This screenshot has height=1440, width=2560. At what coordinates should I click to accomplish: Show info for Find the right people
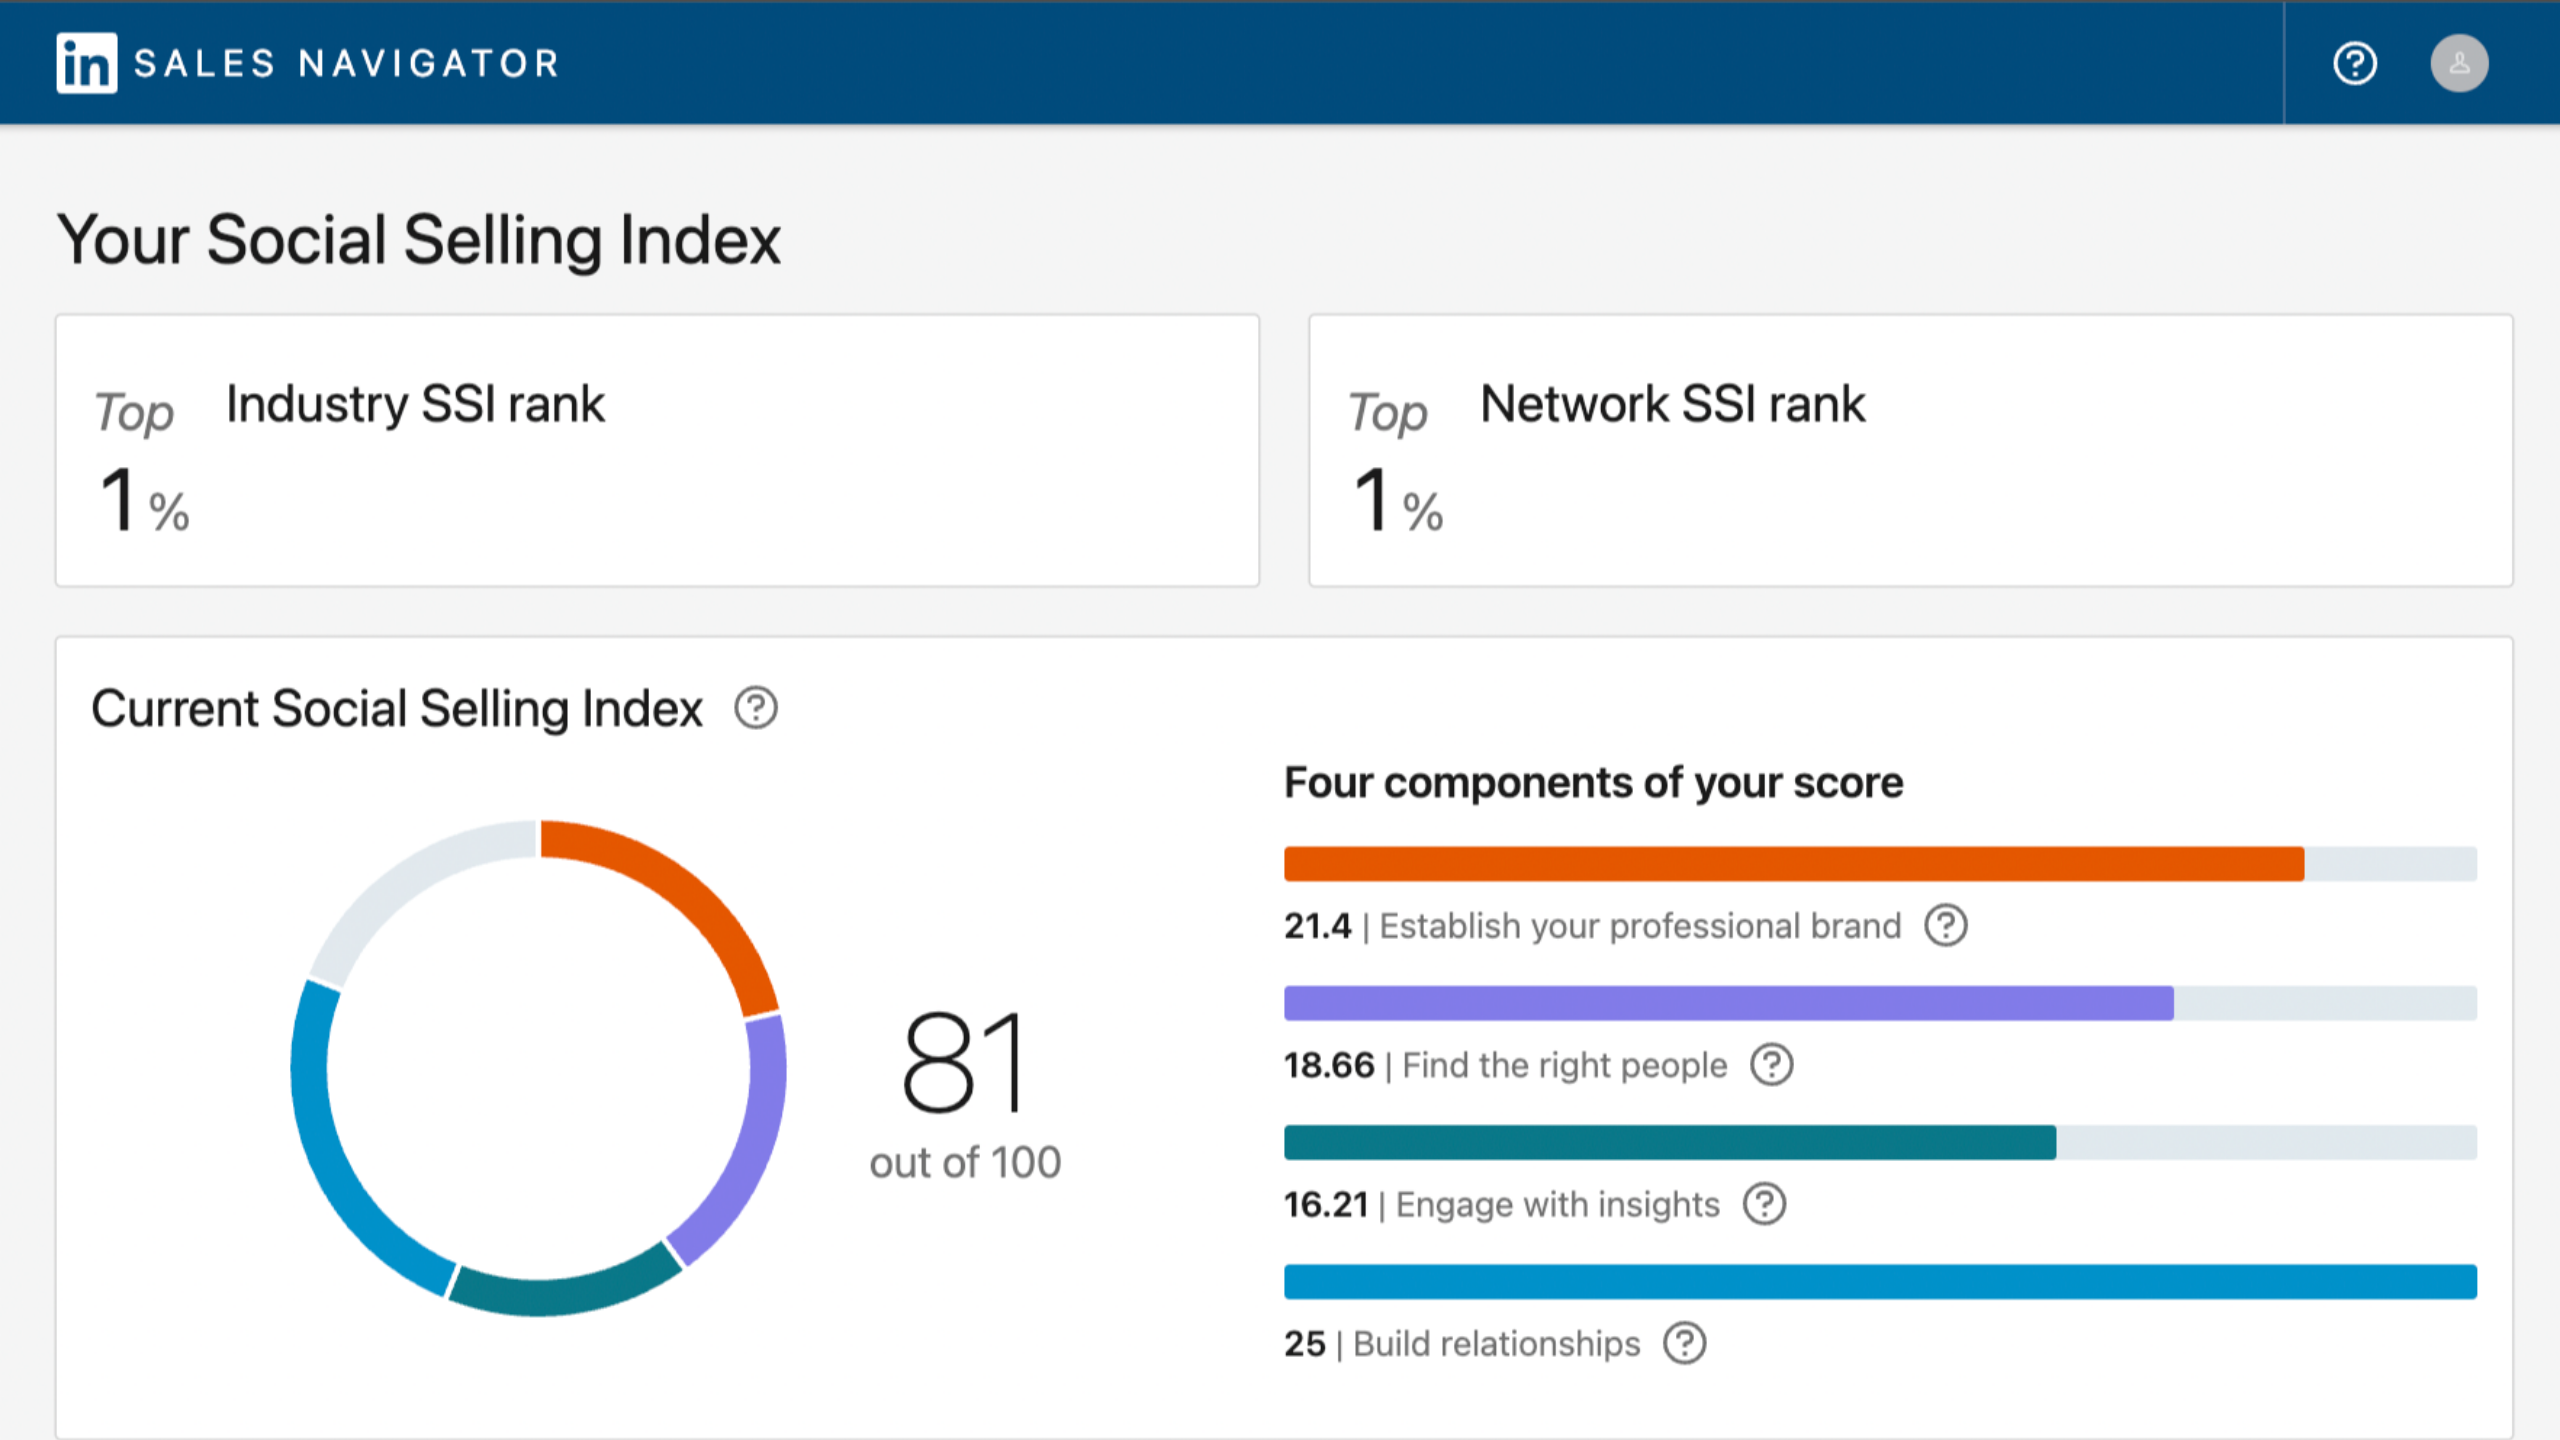1772,1065
